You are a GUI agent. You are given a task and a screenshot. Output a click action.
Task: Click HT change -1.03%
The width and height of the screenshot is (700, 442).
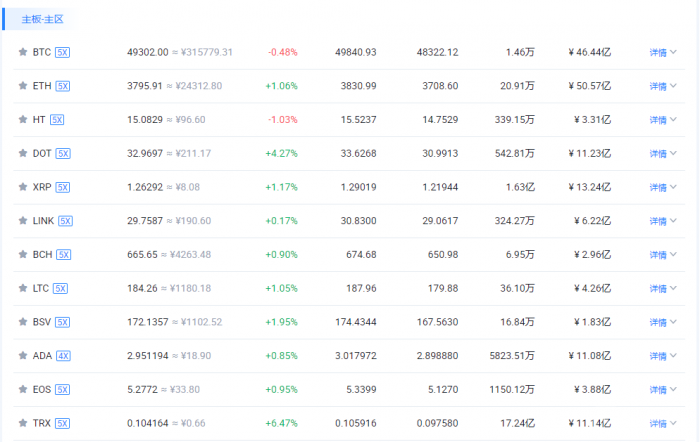pyautogui.click(x=283, y=120)
